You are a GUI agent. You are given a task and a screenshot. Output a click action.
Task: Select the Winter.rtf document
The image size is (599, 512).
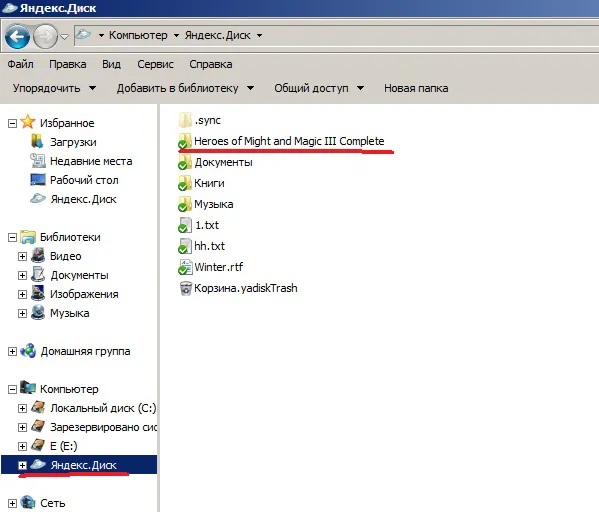[210, 267]
